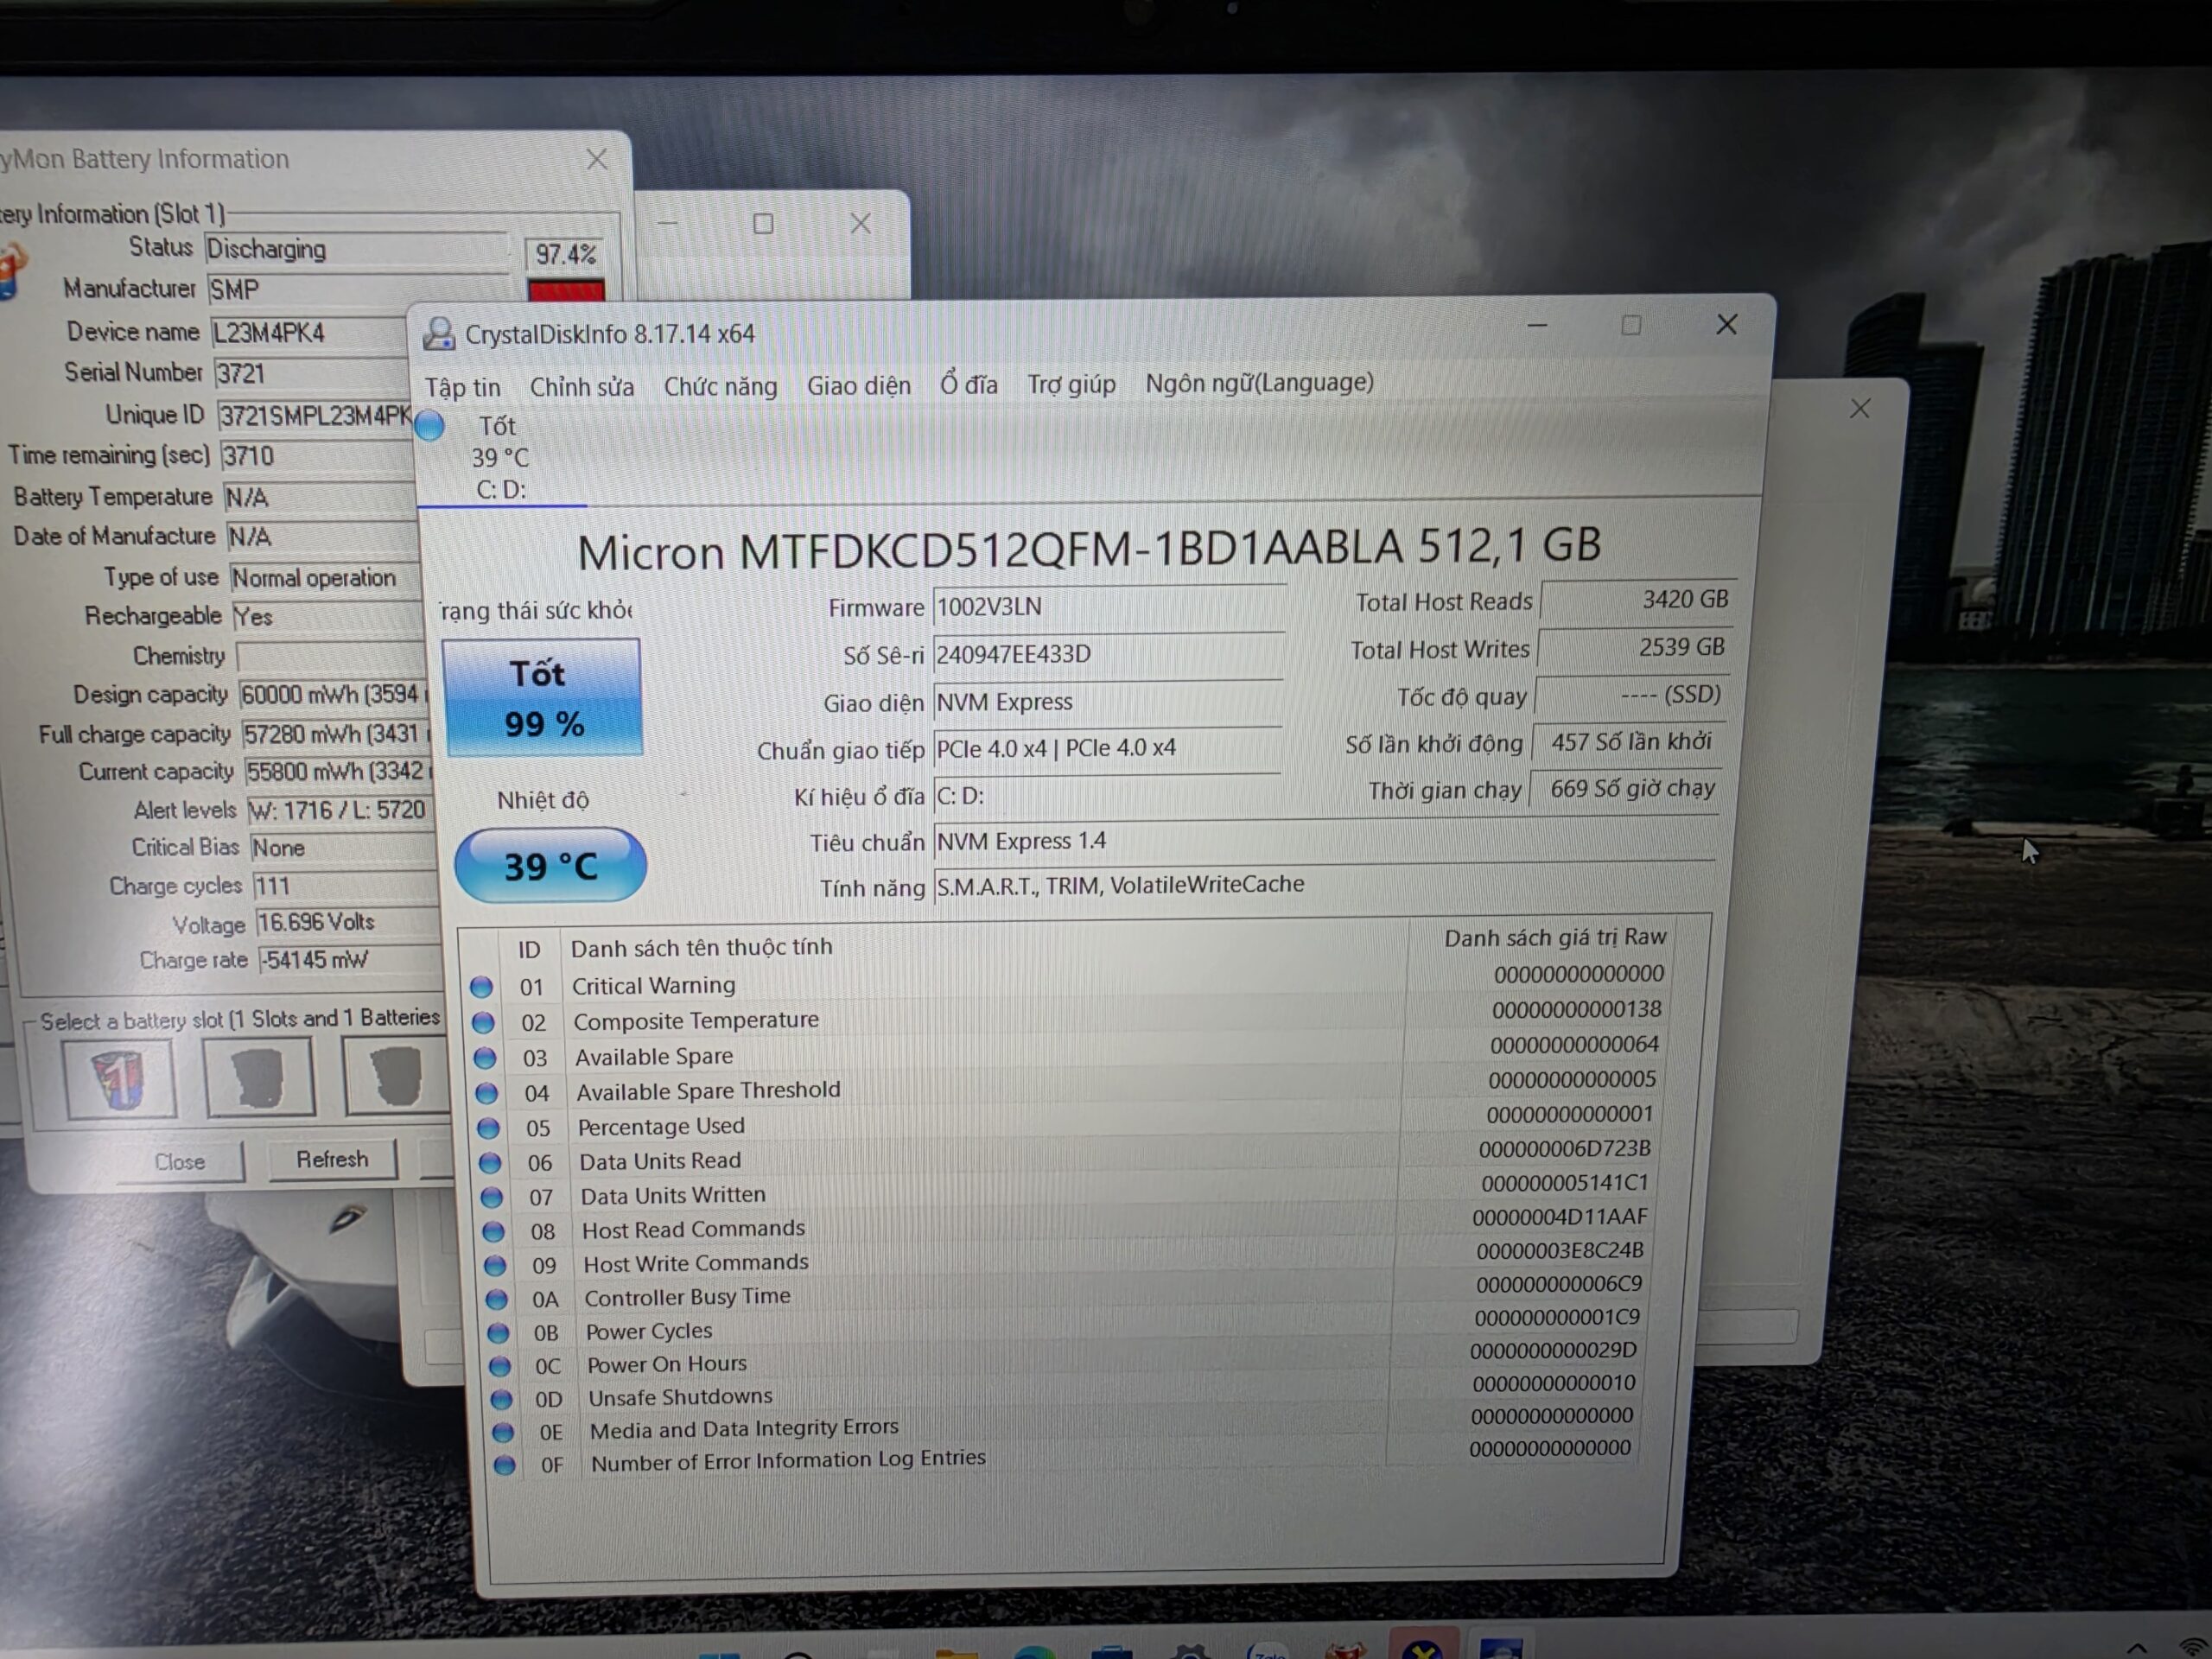The width and height of the screenshot is (2212, 1659).
Task: Click the blue 39 °C temperature button
Action: tap(550, 865)
